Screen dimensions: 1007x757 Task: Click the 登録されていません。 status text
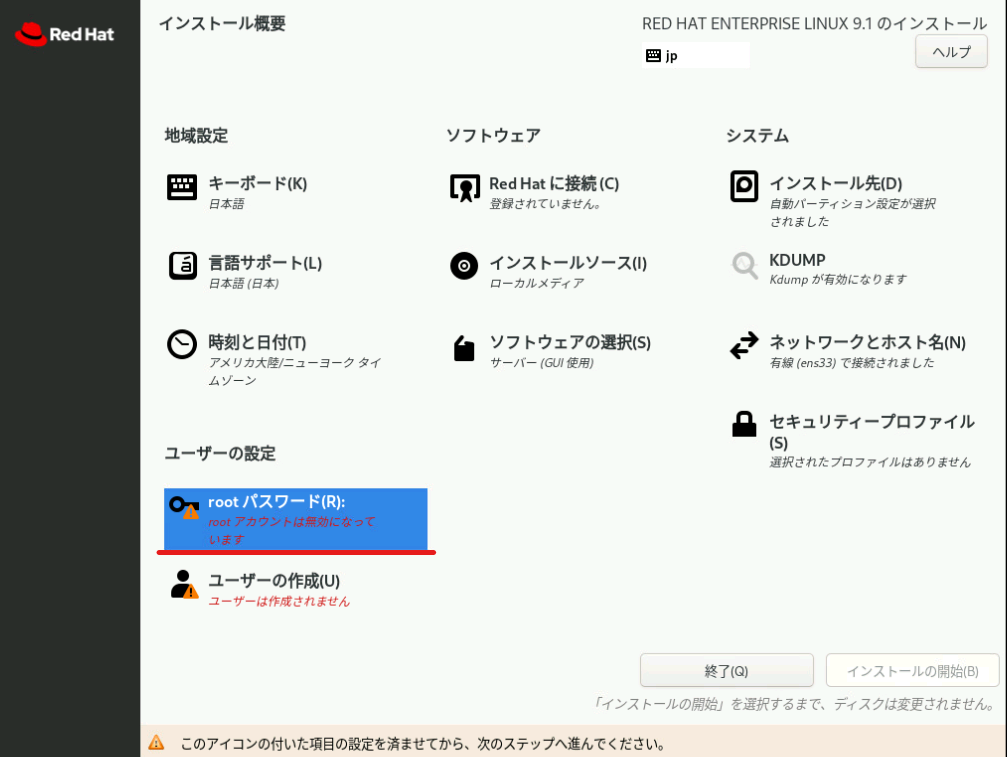click(x=545, y=204)
